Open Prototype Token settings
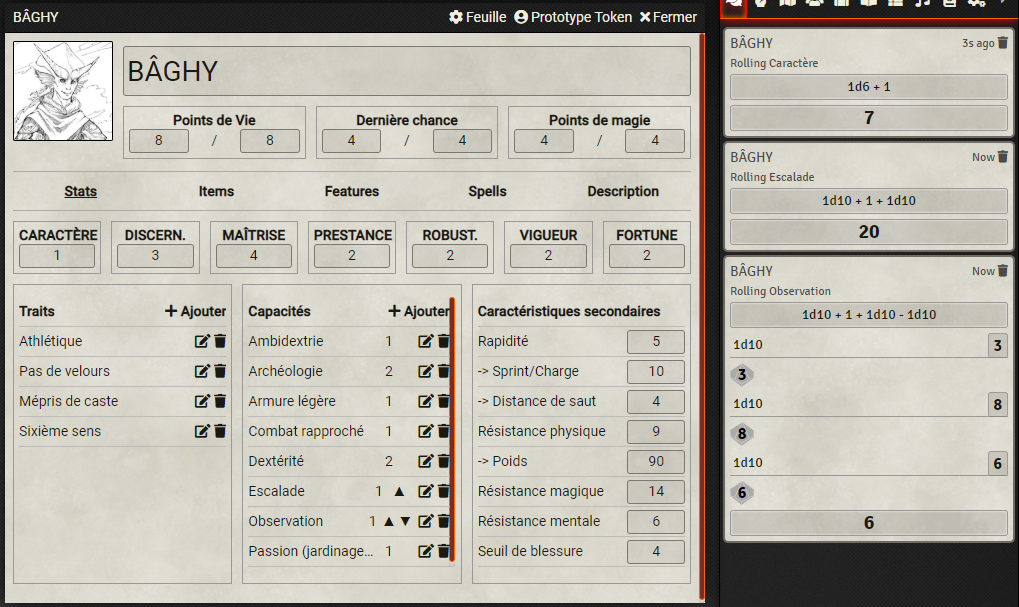Viewport: 1019px width, 607px height. pyautogui.click(x=573, y=17)
